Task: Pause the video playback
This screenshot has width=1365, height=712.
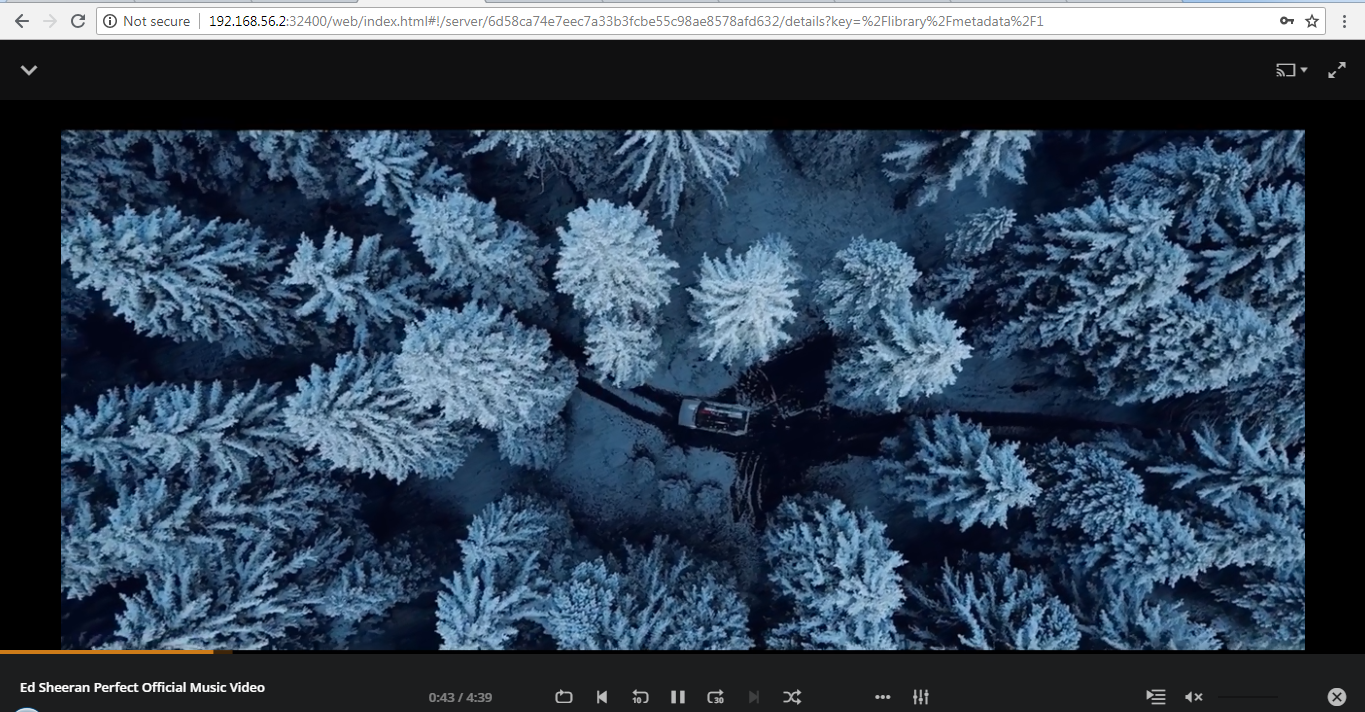Action: tap(678, 697)
